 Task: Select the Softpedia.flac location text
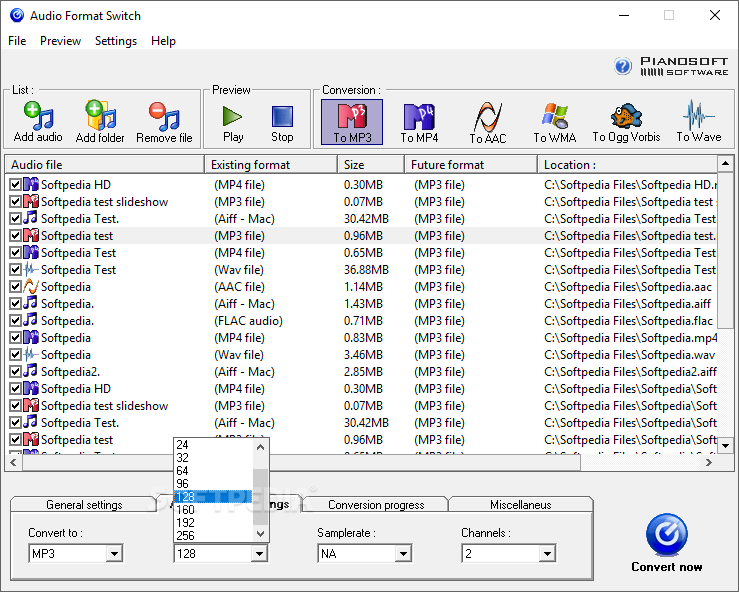tap(628, 321)
